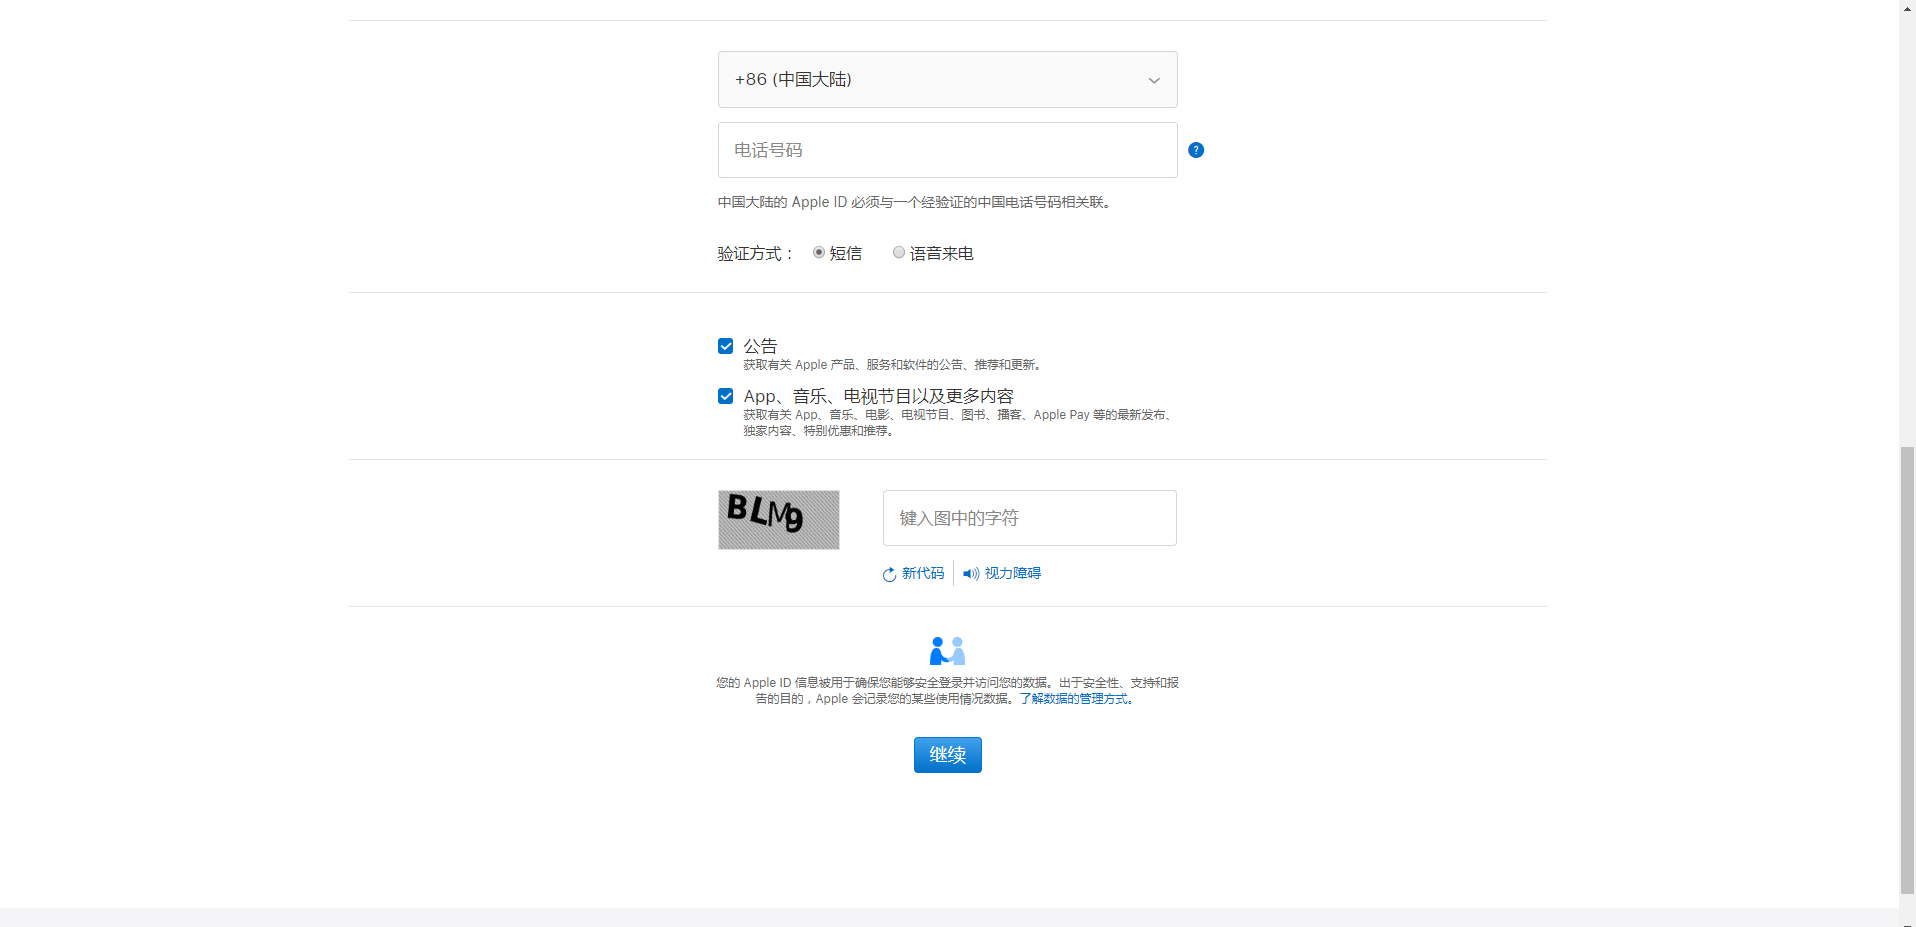The image size is (1916, 927).
Task: Click the BLM9 captcha image
Action: click(779, 520)
